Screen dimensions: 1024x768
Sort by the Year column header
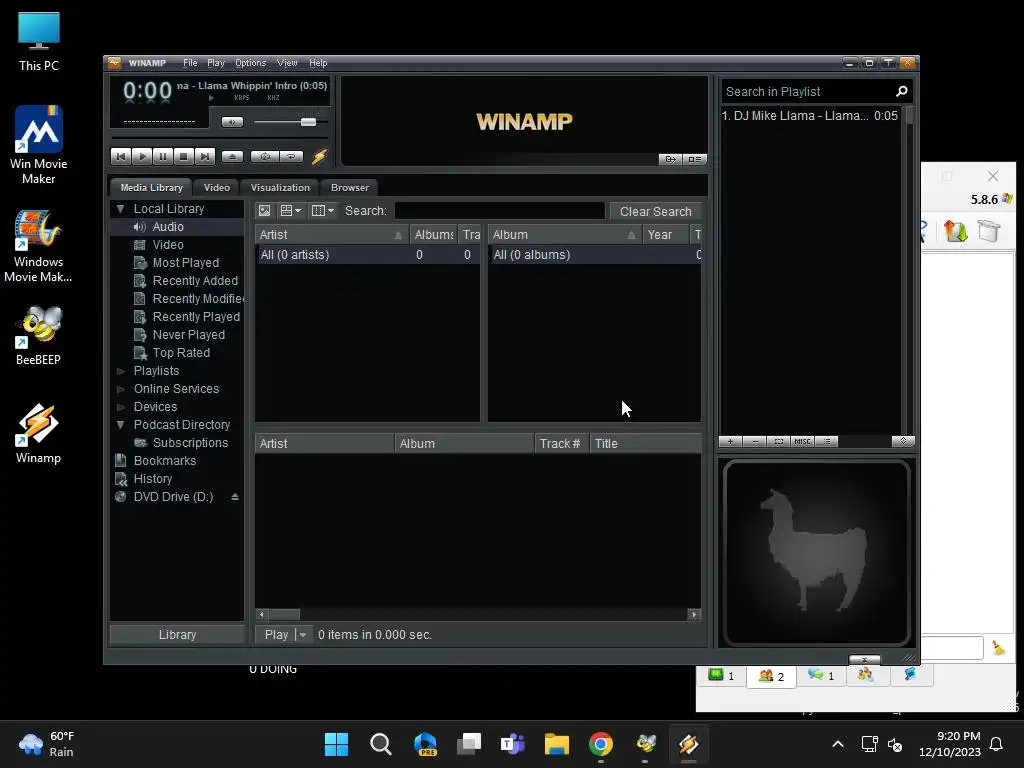(665, 234)
